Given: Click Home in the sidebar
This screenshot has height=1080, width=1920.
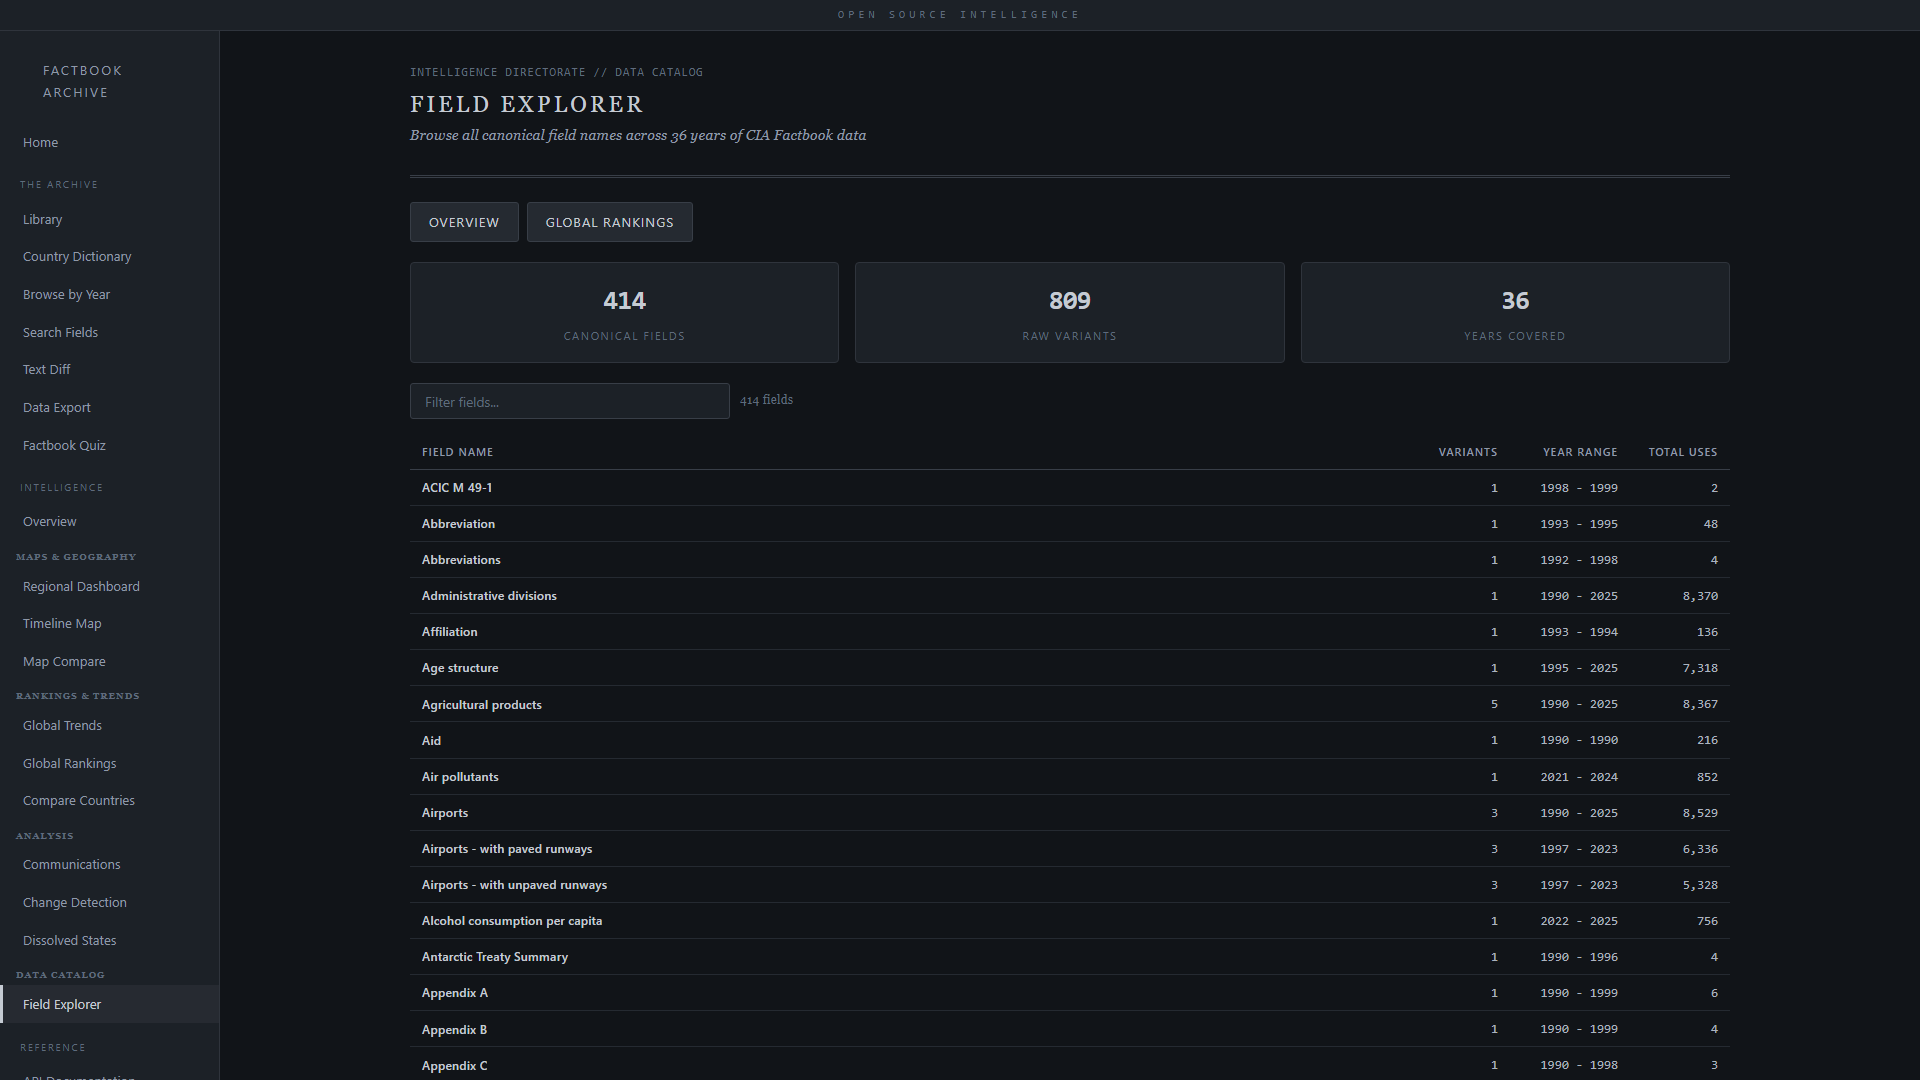Looking at the screenshot, I should (40, 143).
